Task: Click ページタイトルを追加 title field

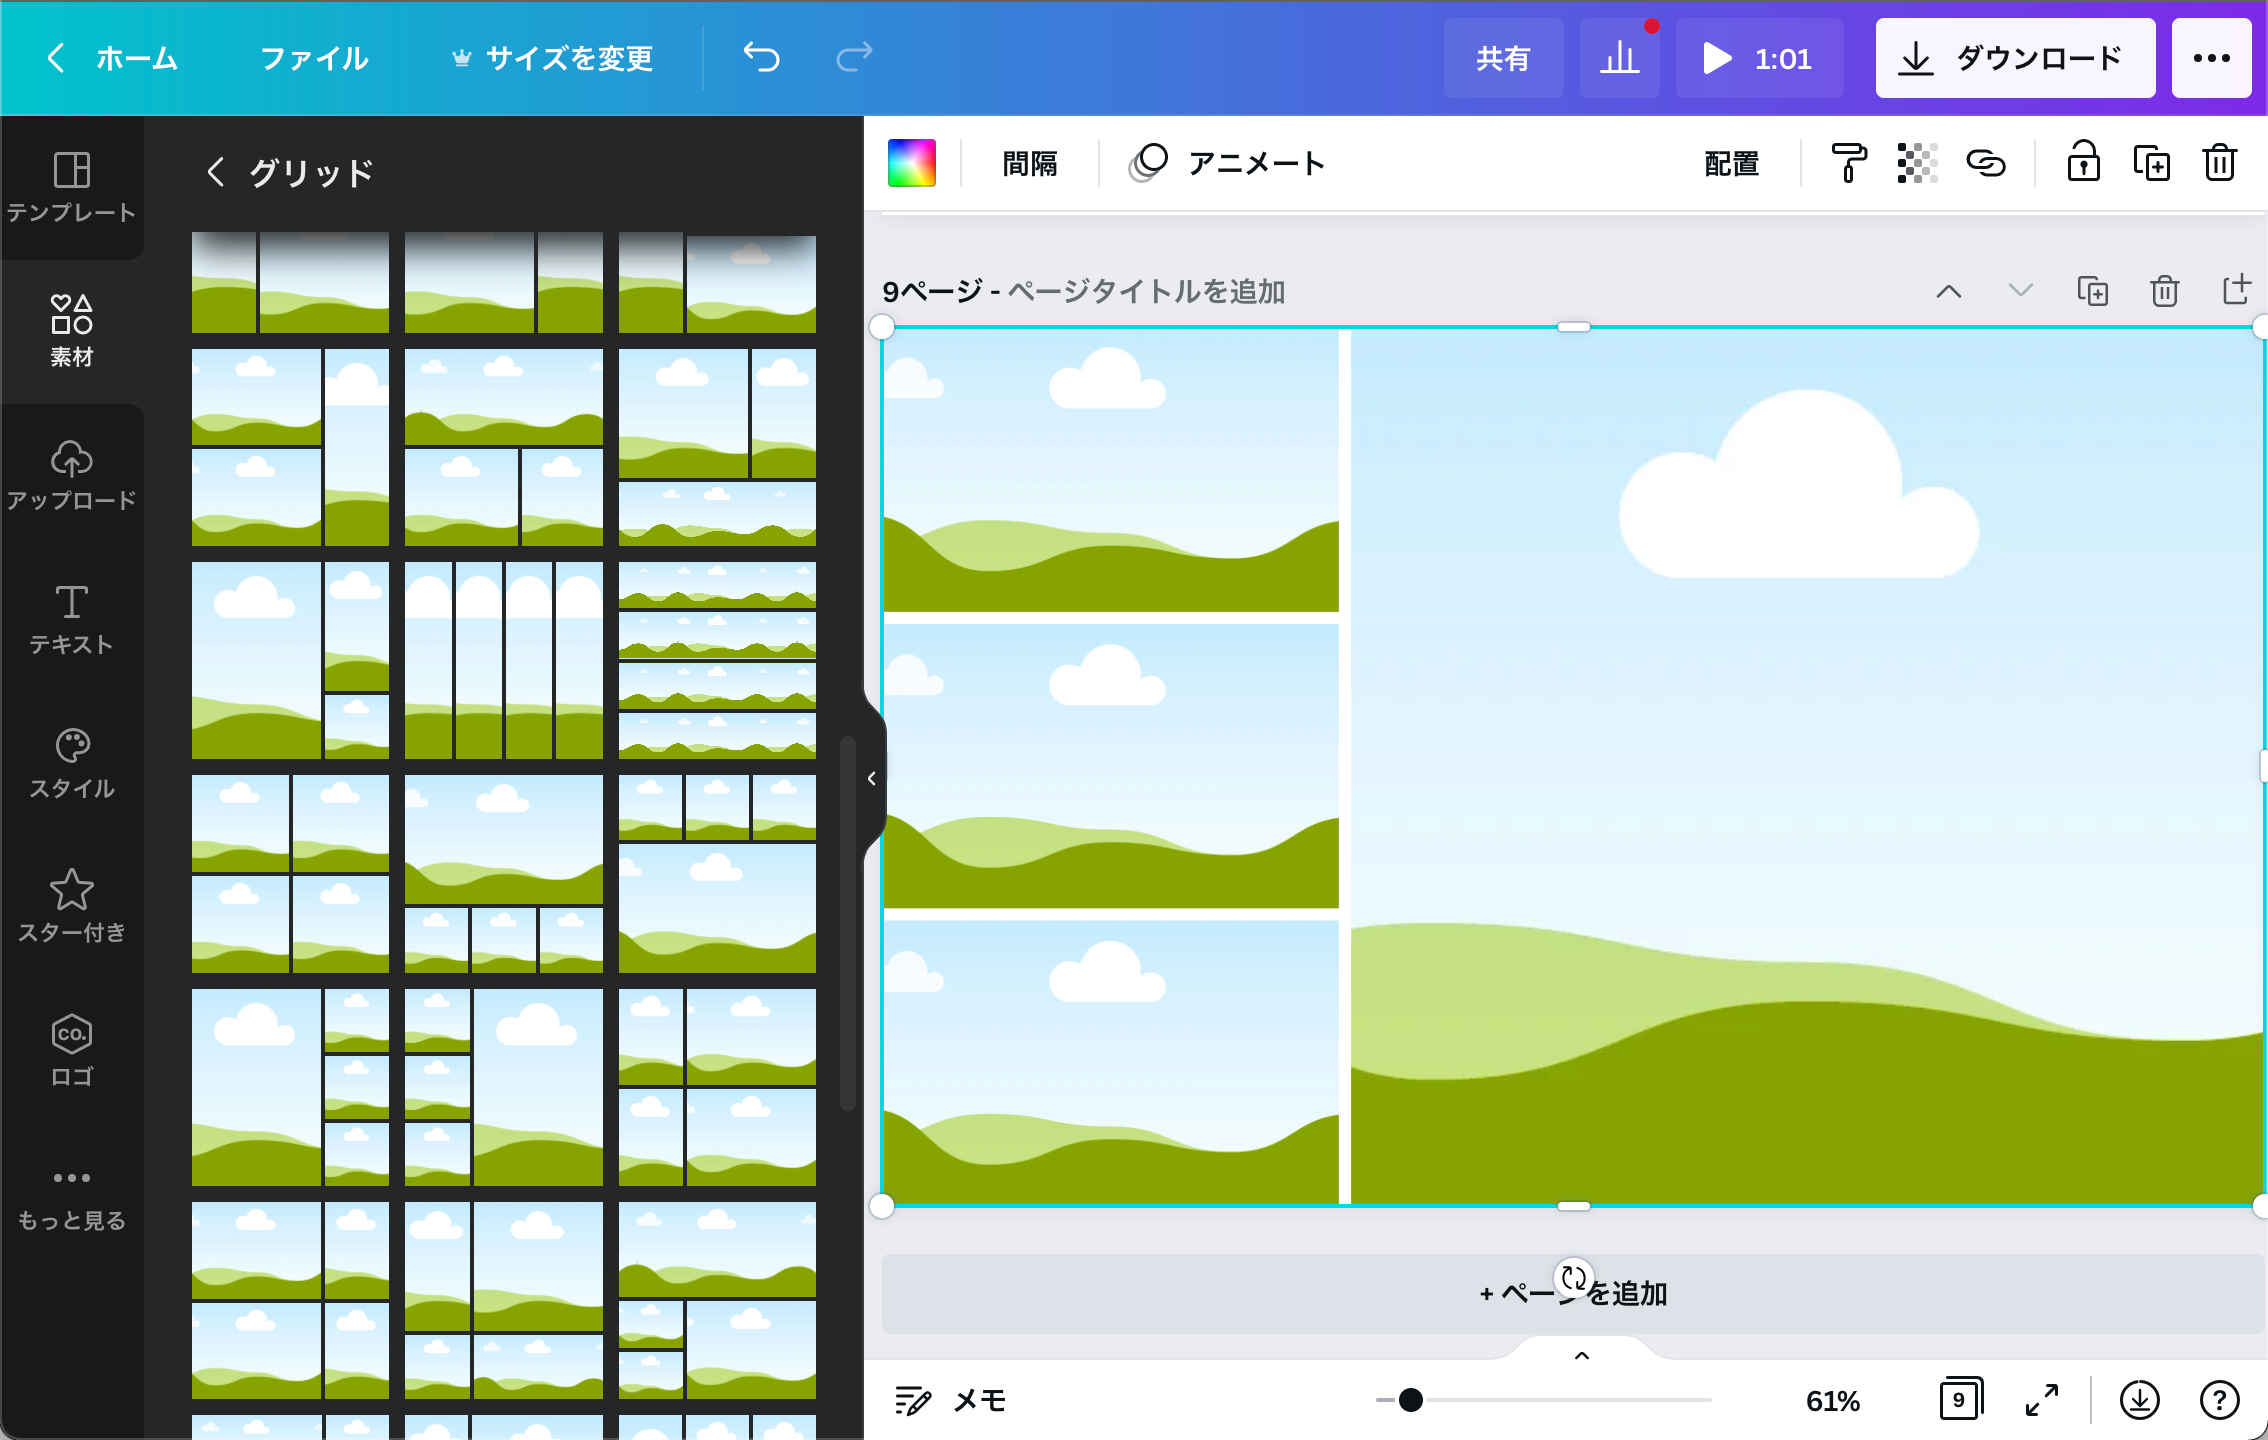Action: pyautogui.click(x=1146, y=291)
